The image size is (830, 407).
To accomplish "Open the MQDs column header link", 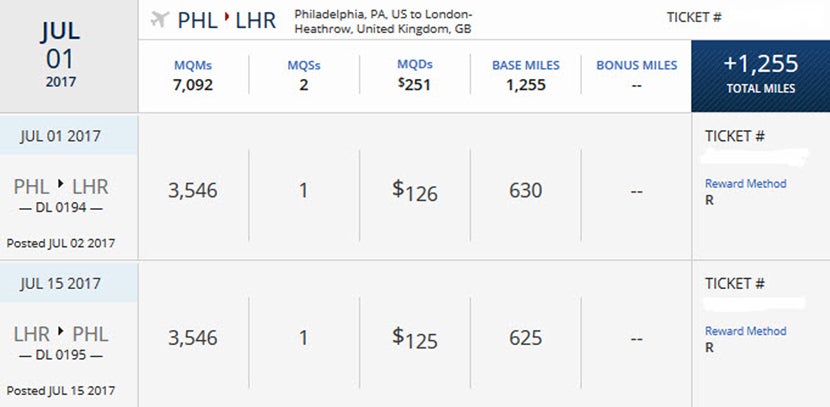I will 415,65.
